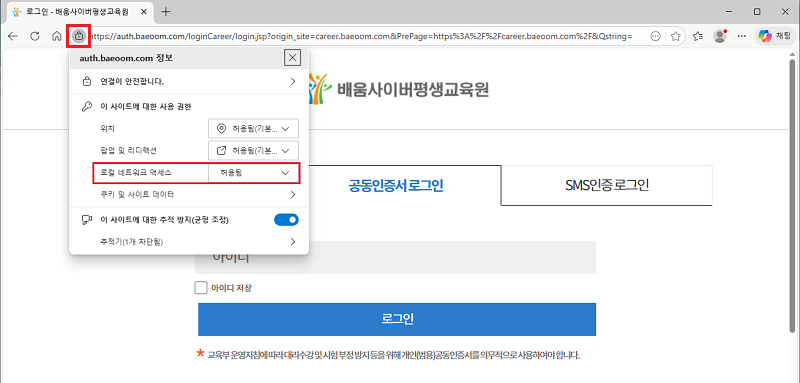This screenshot has width=800, height=383.
Task: Open the 위치 permission dropdown
Action: pos(254,129)
